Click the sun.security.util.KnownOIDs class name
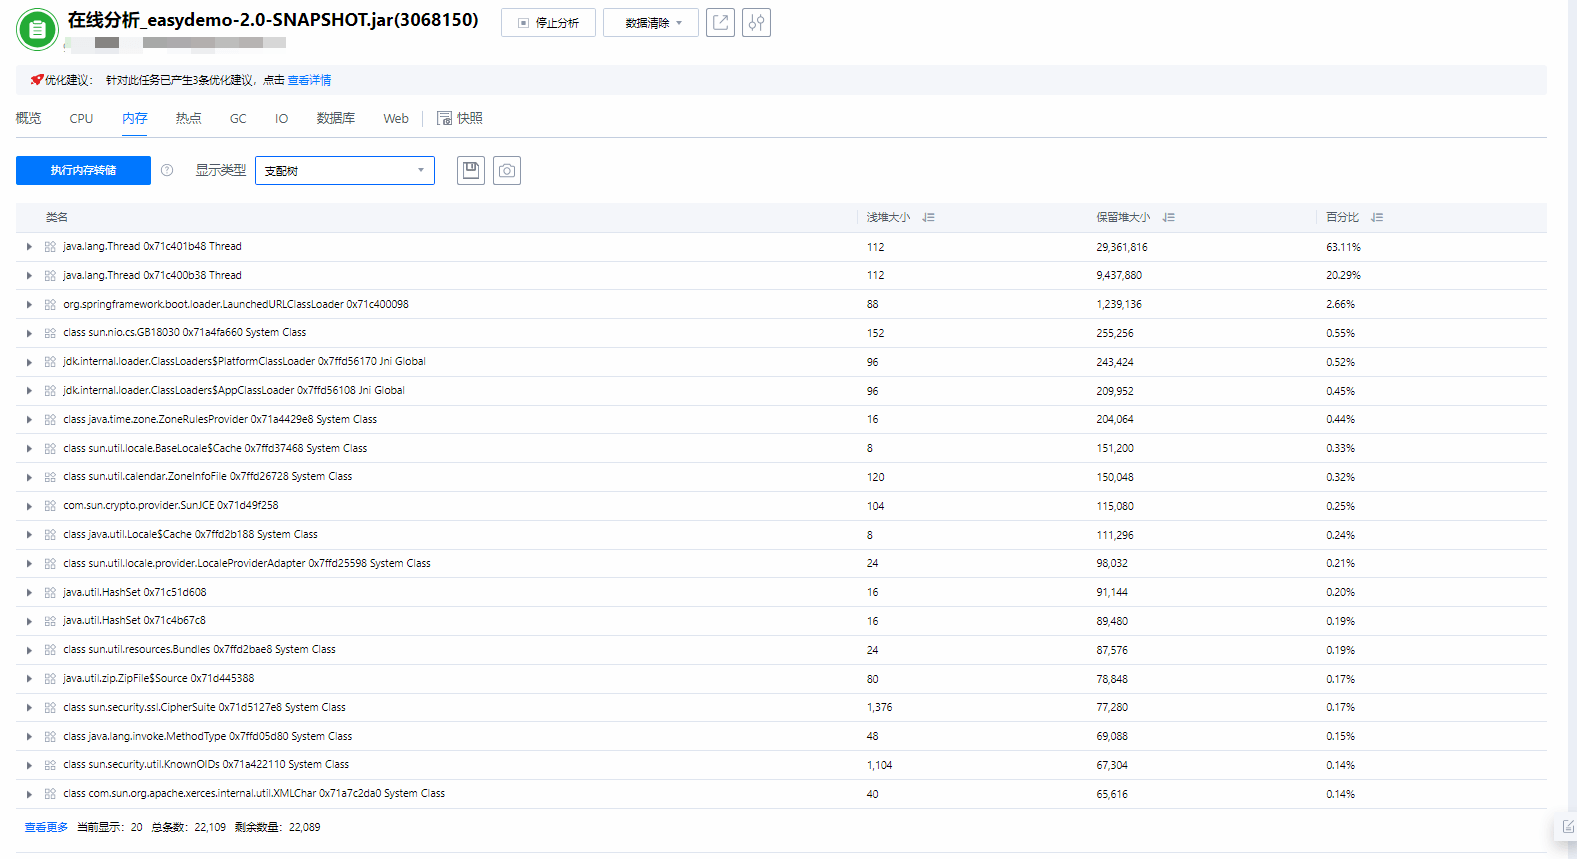This screenshot has width=1577, height=859. pyautogui.click(x=206, y=765)
